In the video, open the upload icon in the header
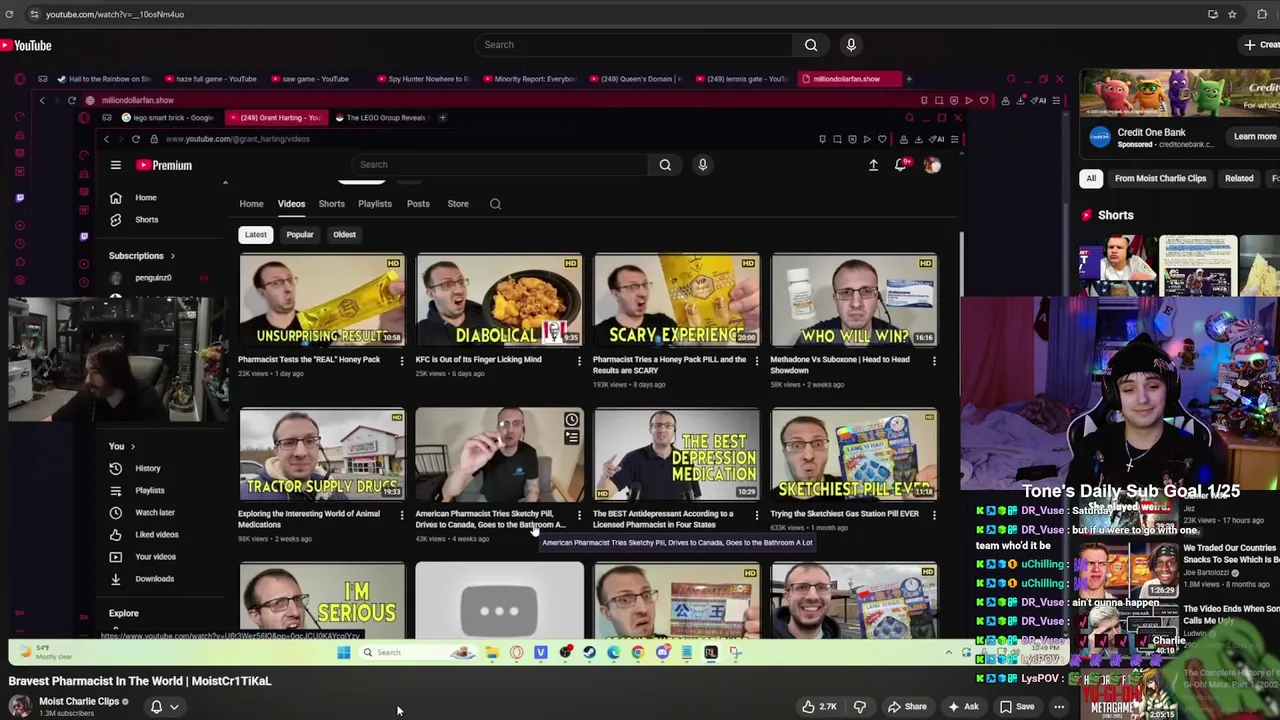Image resolution: width=1280 pixels, height=720 pixels. [873, 165]
